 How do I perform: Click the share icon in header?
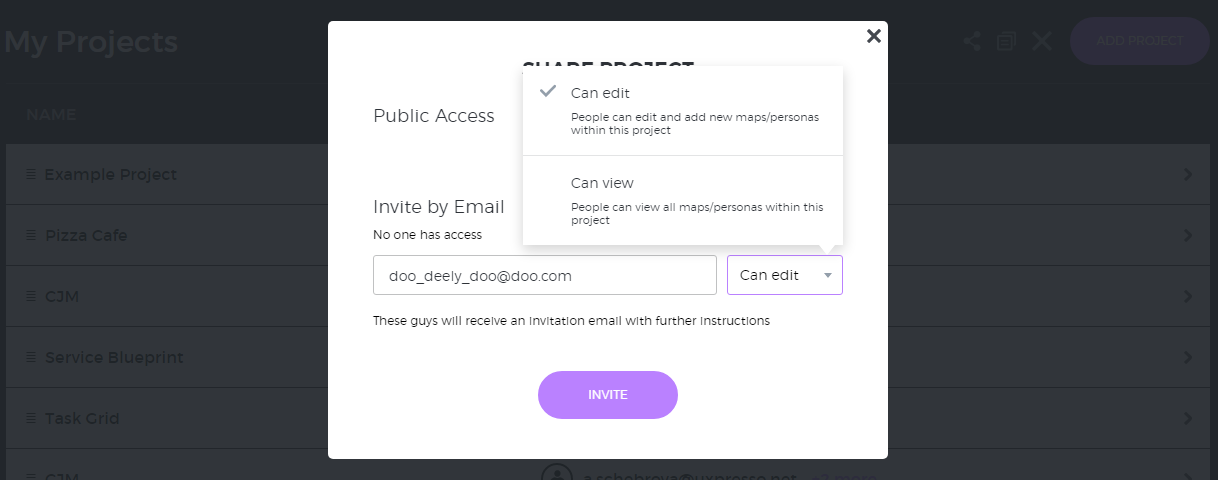click(x=971, y=41)
